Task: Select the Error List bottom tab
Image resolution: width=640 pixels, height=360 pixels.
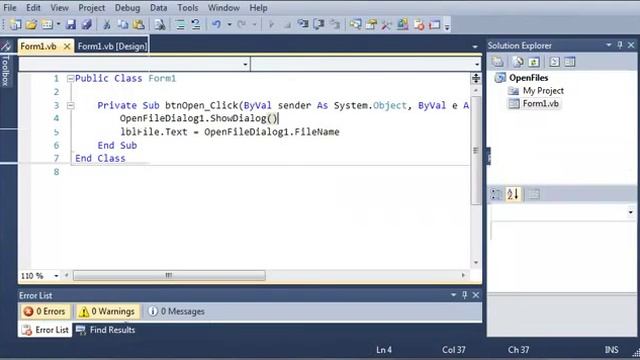Action: point(45,330)
